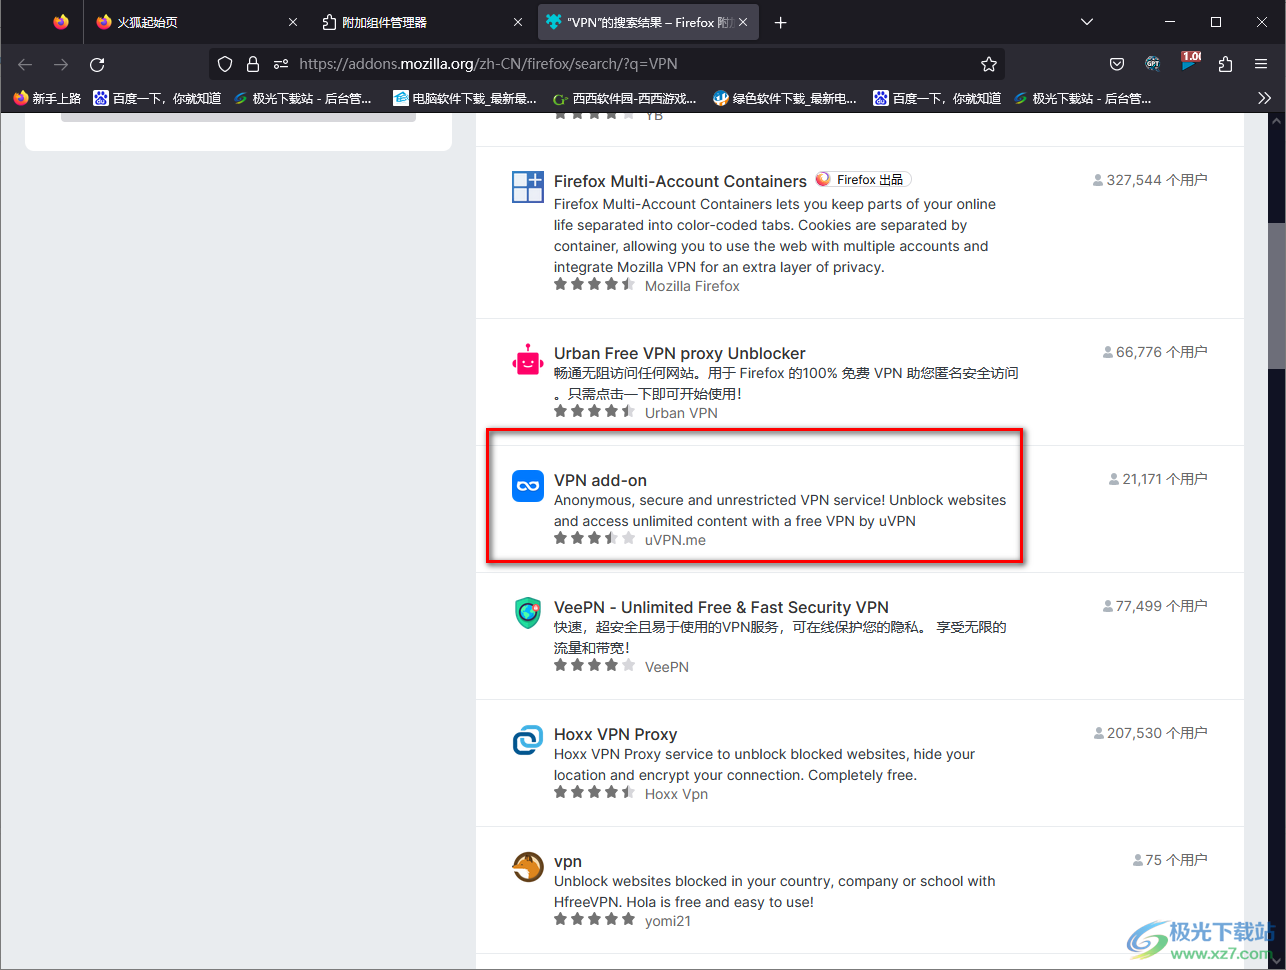The height and width of the screenshot is (970, 1286).
Task: Open the 新手上路 bookmark
Action: coord(47,98)
